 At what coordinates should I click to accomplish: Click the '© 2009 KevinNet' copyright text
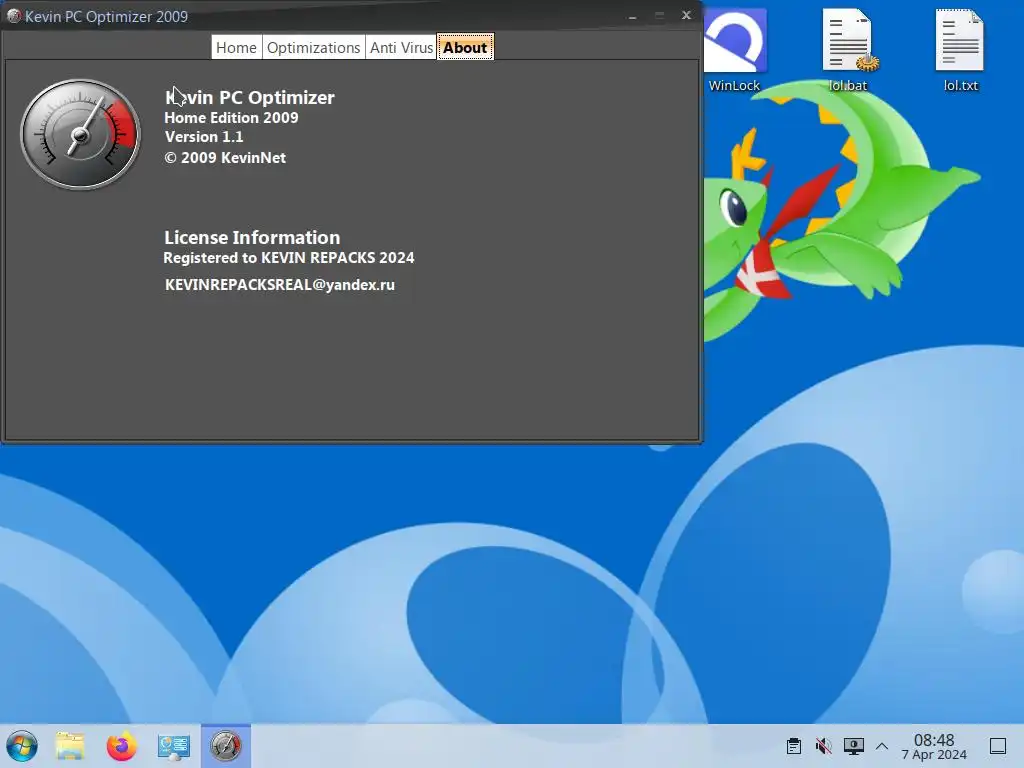tap(225, 158)
